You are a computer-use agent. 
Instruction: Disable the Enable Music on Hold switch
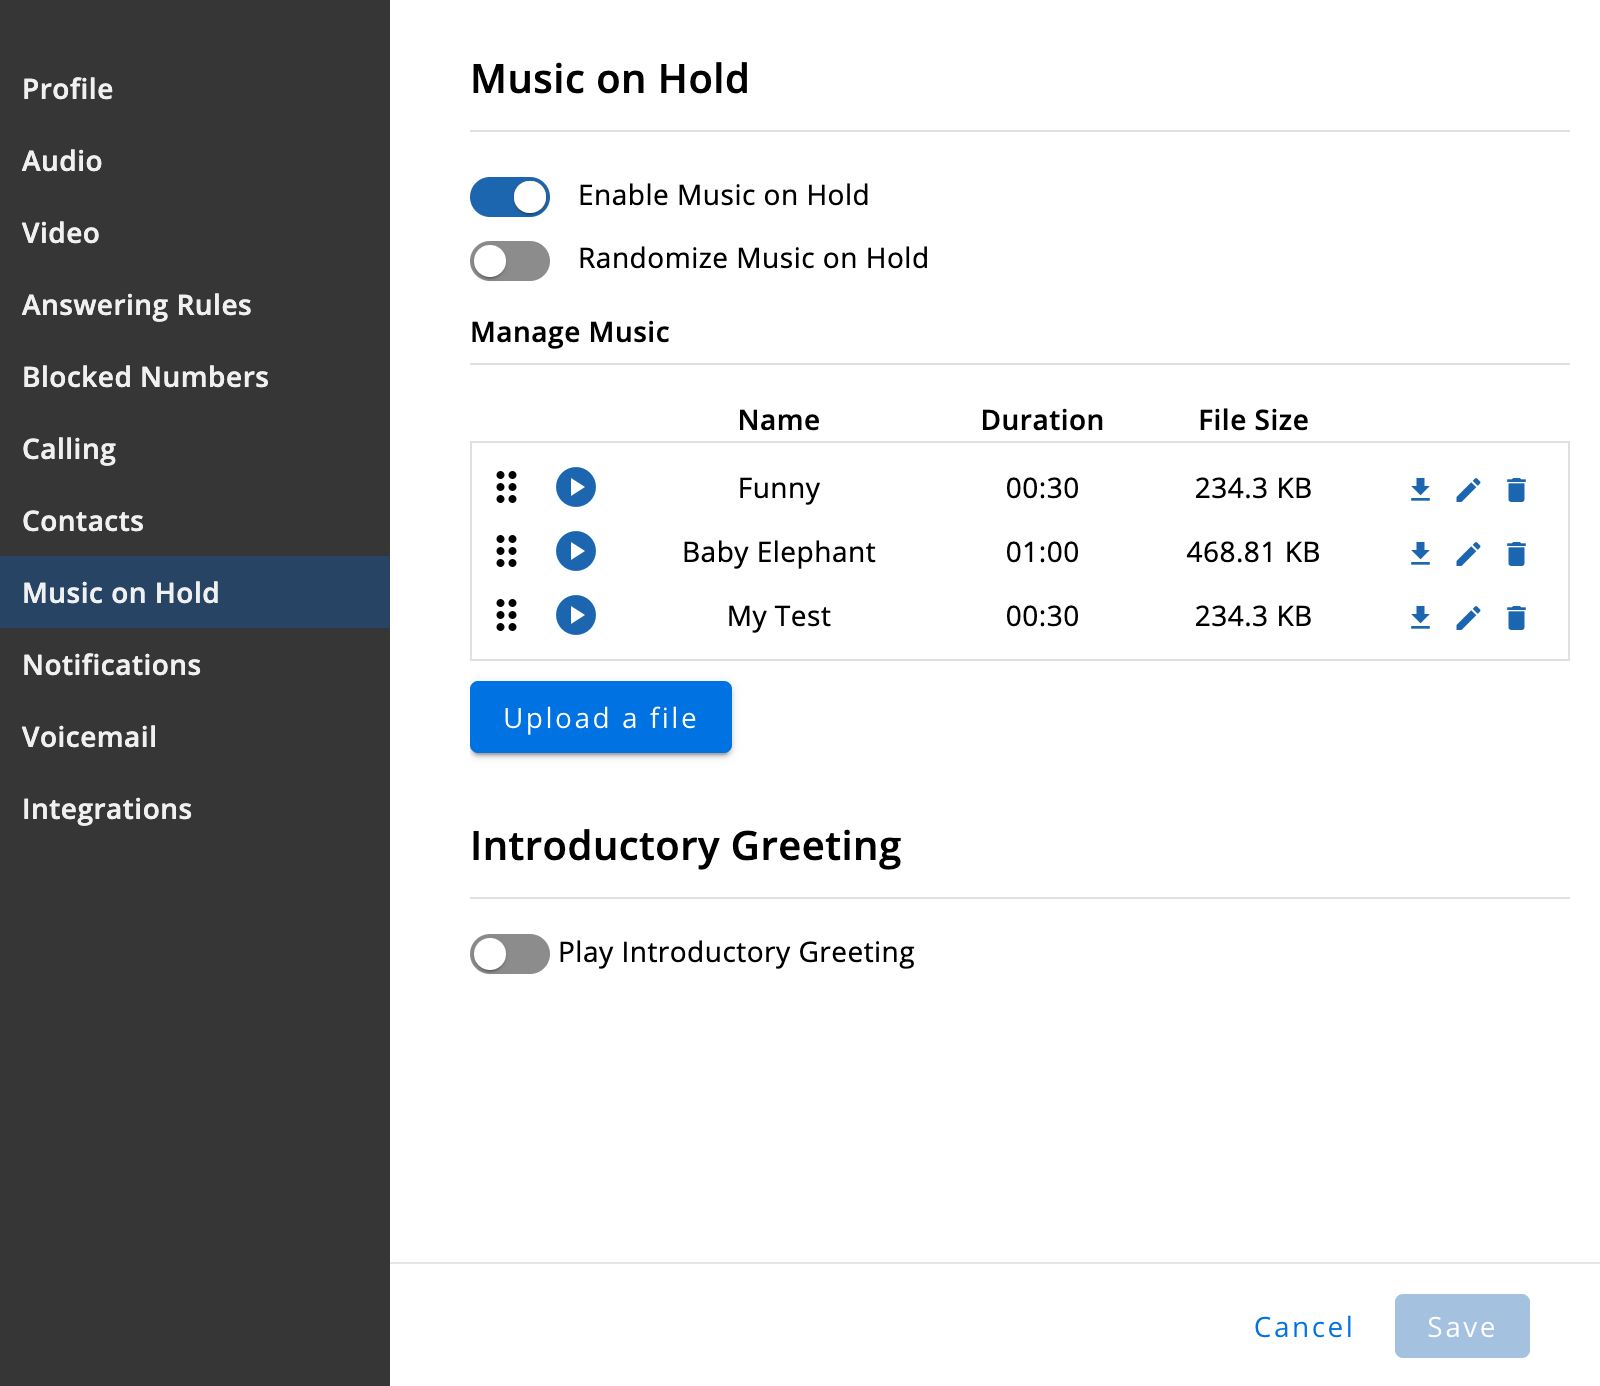click(510, 197)
